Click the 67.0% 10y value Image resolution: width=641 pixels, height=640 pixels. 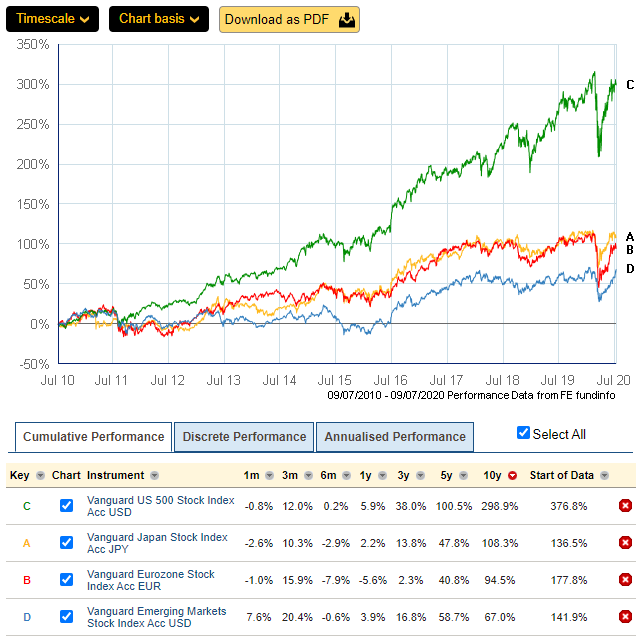tap(500, 617)
